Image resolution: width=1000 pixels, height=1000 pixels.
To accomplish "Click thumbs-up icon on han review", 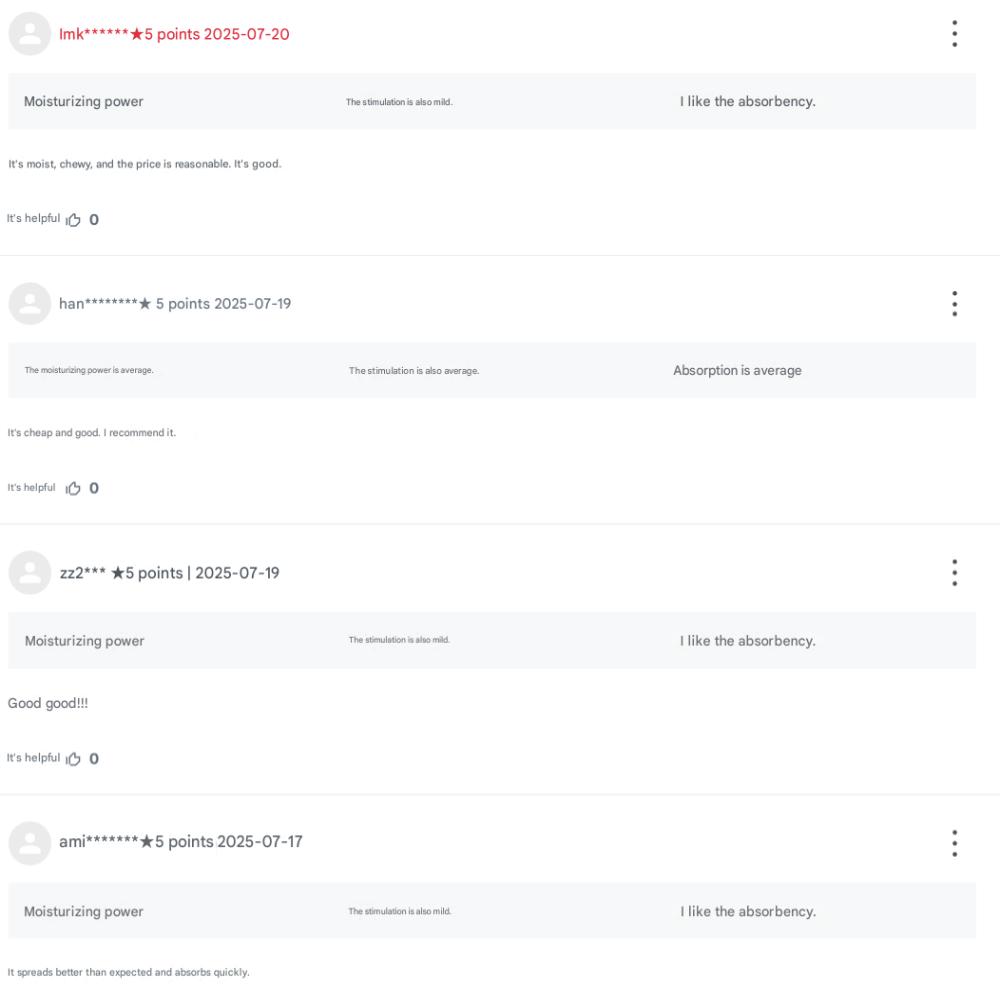I will click(x=75, y=488).
